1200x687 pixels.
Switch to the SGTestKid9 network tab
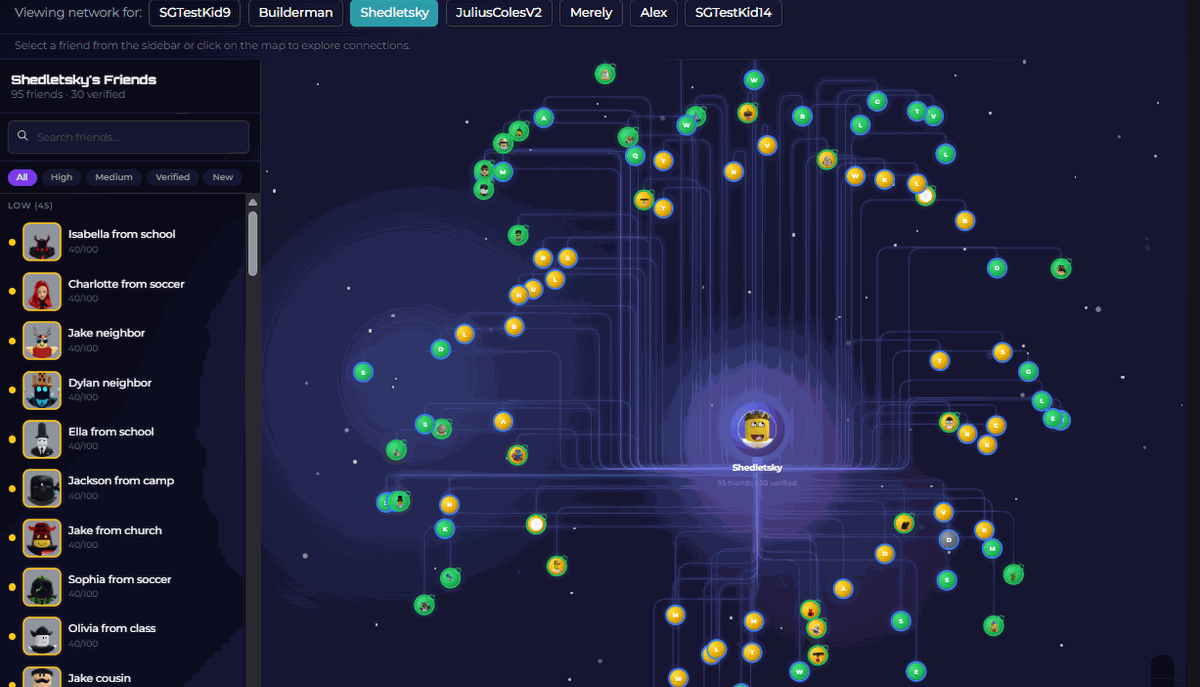coord(195,13)
